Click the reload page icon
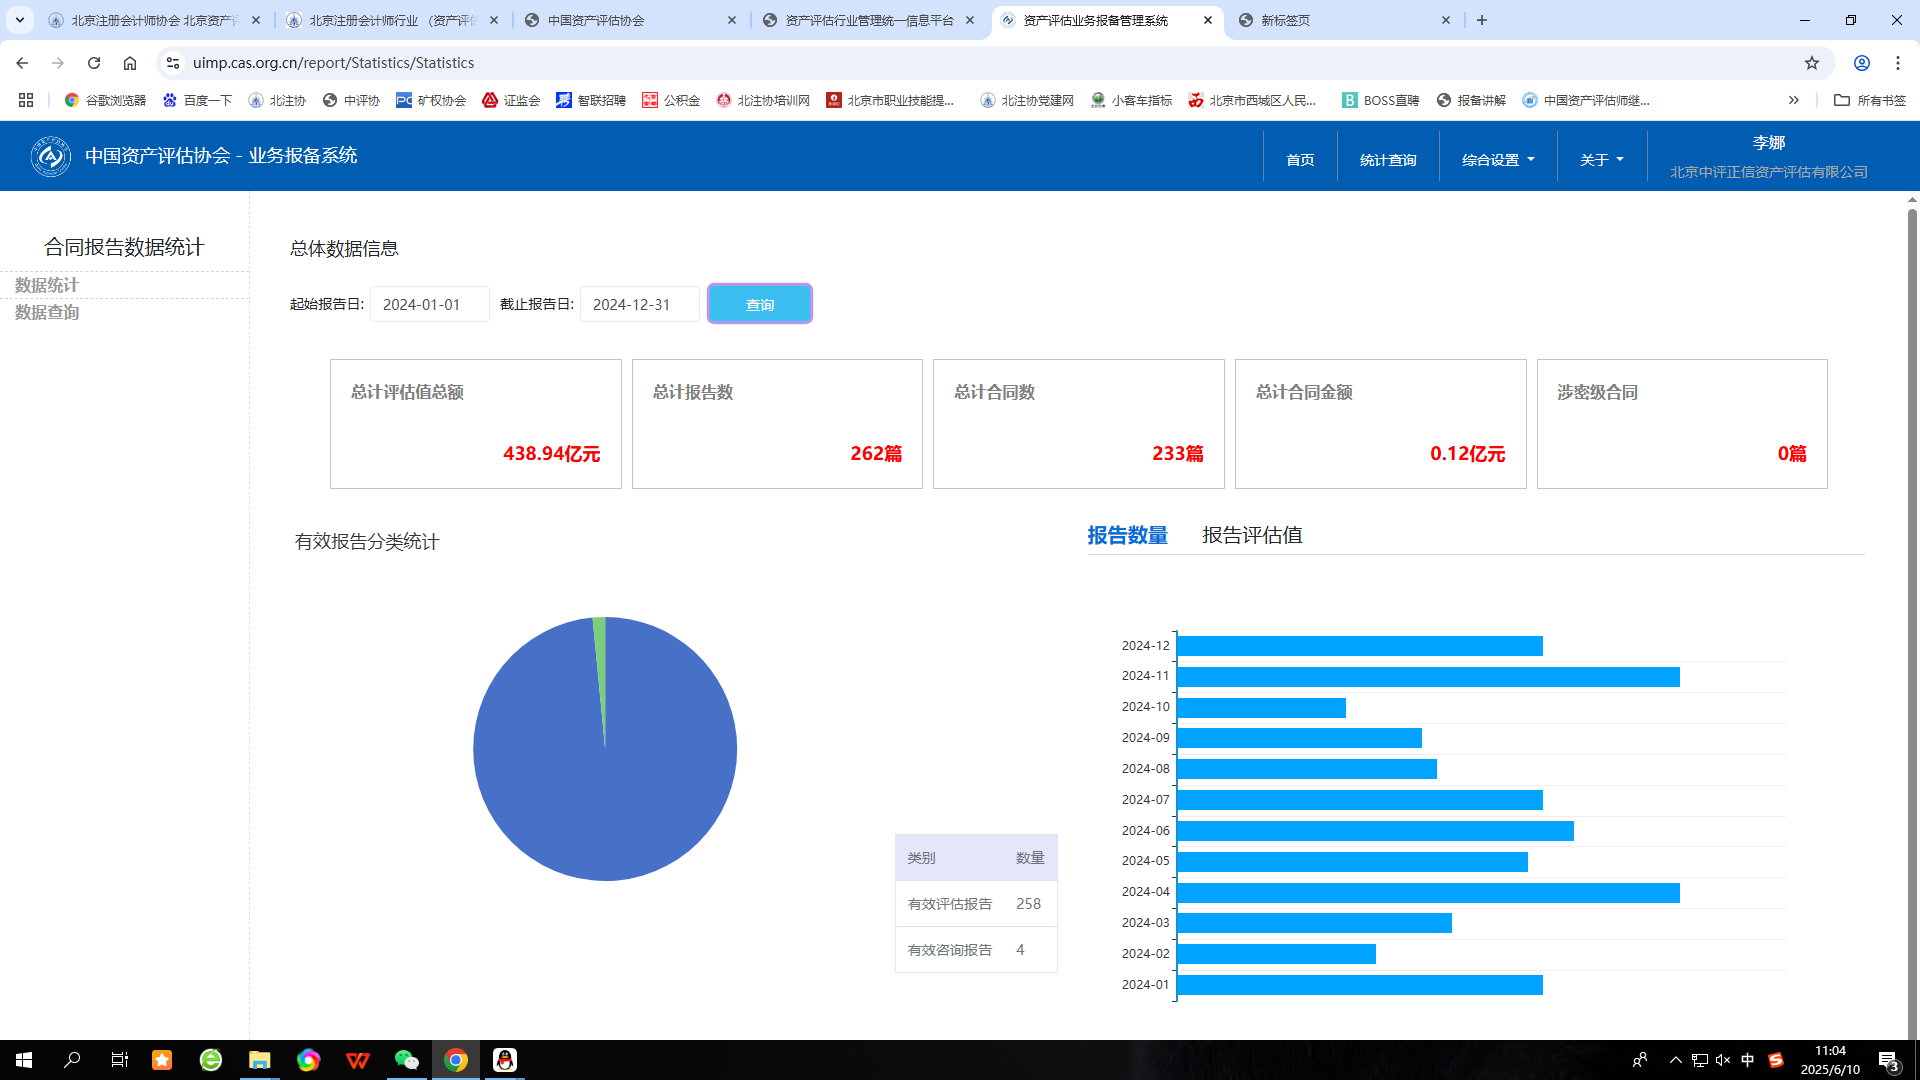 pos(94,63)
